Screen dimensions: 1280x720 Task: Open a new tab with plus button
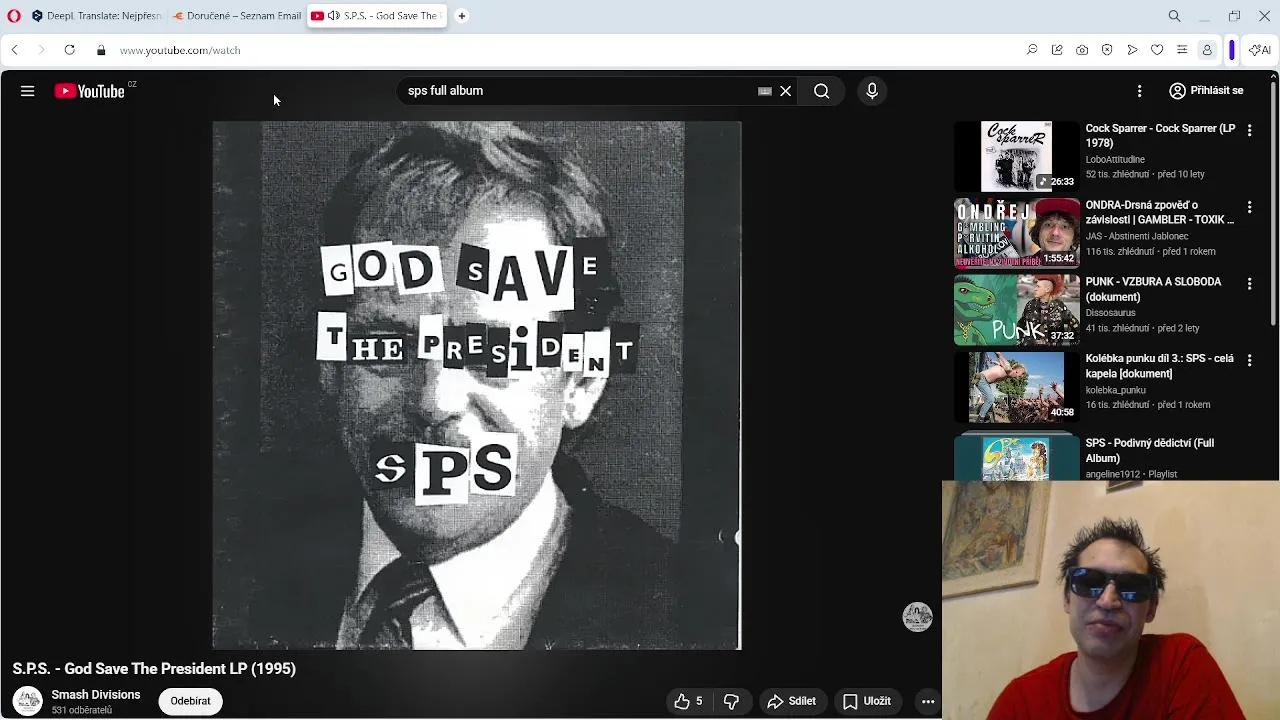coord(461,16)
